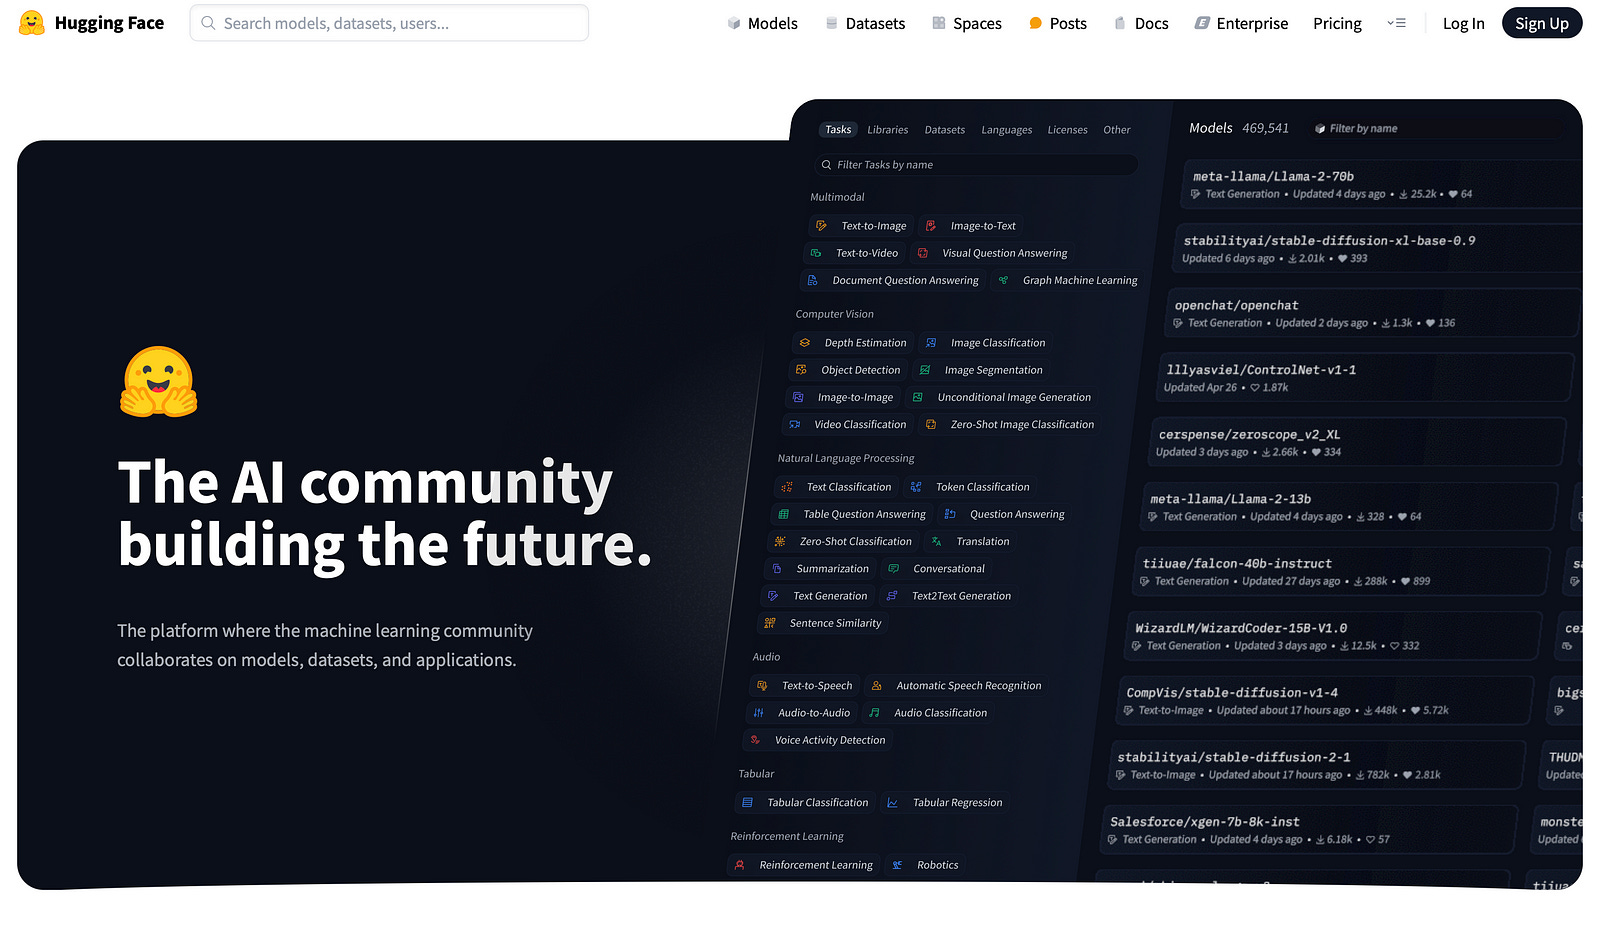Screen dimensions: 1600x948
Task: Click the Depth Estimation task icon
Action: [804, 343]
